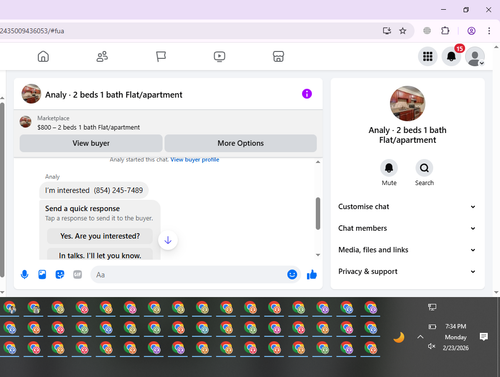Viewport: 500px width, 377px height.
Task: Open Chrome three-dot menu
Action: (x=489, y=31)
